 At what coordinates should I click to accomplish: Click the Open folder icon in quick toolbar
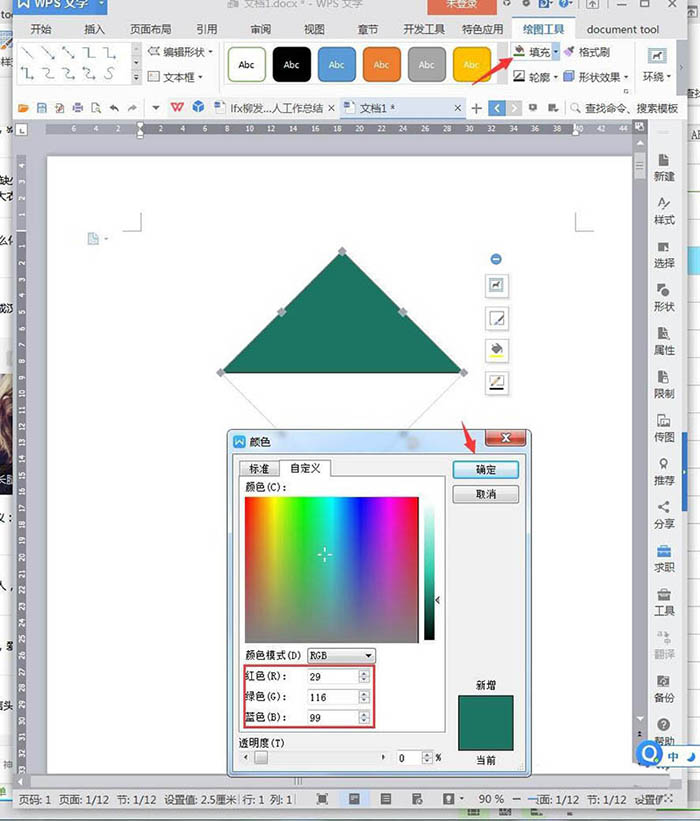pyautogui.click(x=23, y=108)
